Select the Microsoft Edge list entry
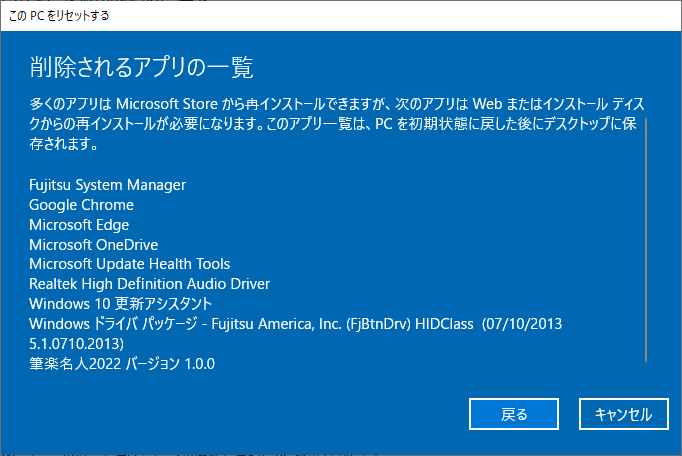Image resolution: width=682 pixels, height=456 pixels. coord(79,225)
